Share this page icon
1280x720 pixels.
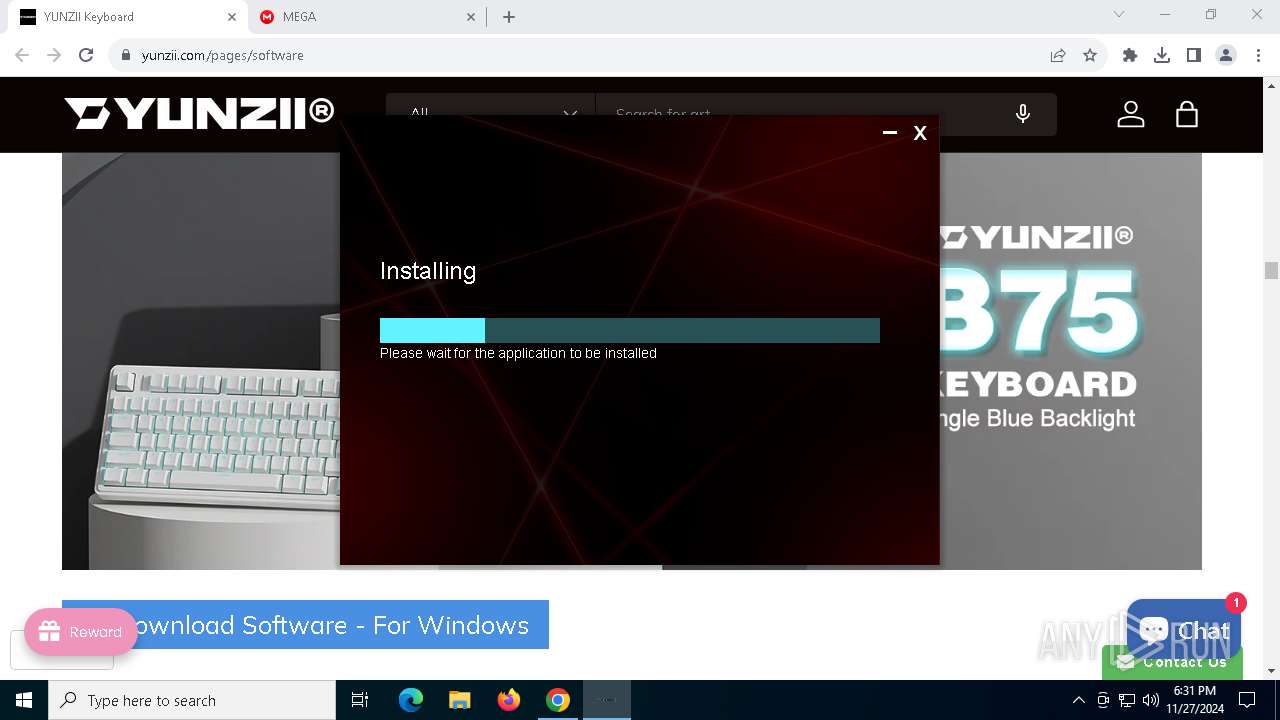(x=1058, y=55)
